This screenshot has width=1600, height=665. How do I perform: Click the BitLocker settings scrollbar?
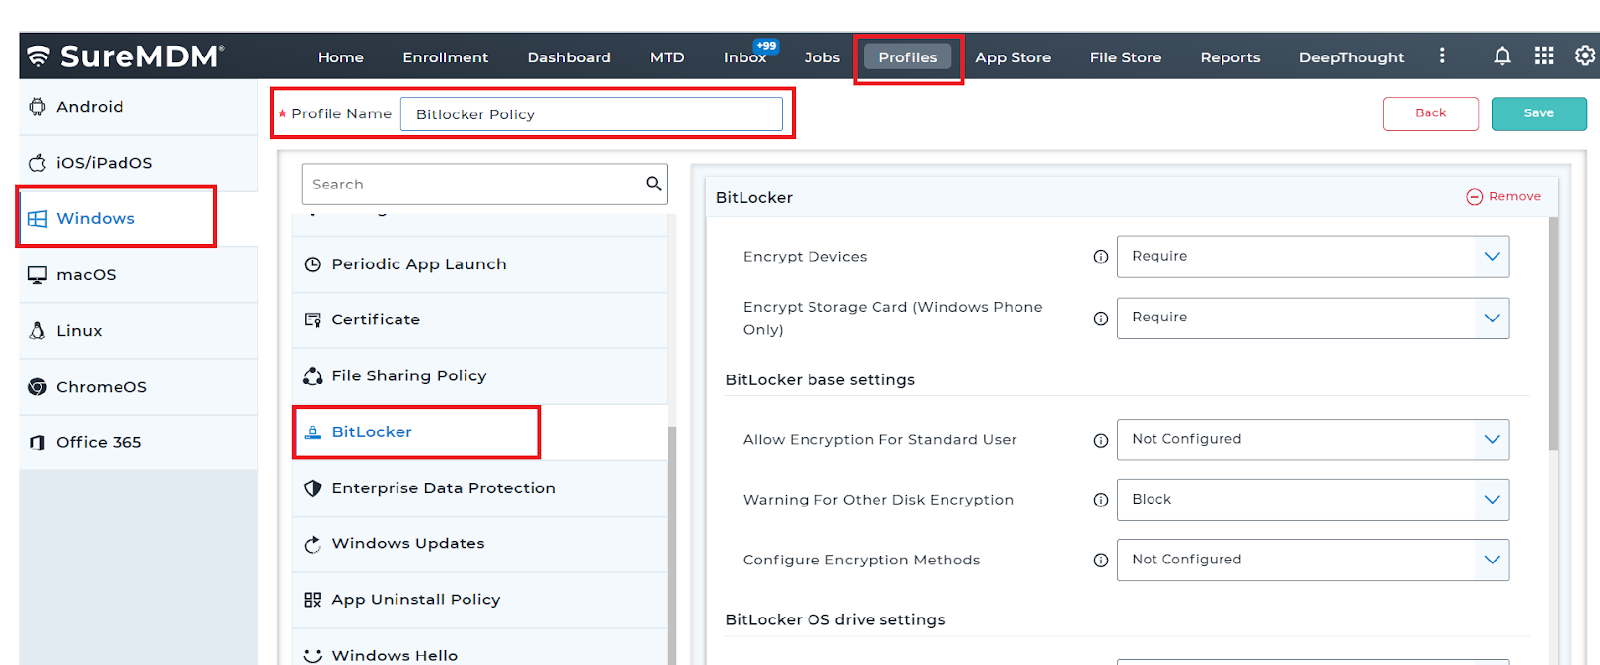(1553, 335)
